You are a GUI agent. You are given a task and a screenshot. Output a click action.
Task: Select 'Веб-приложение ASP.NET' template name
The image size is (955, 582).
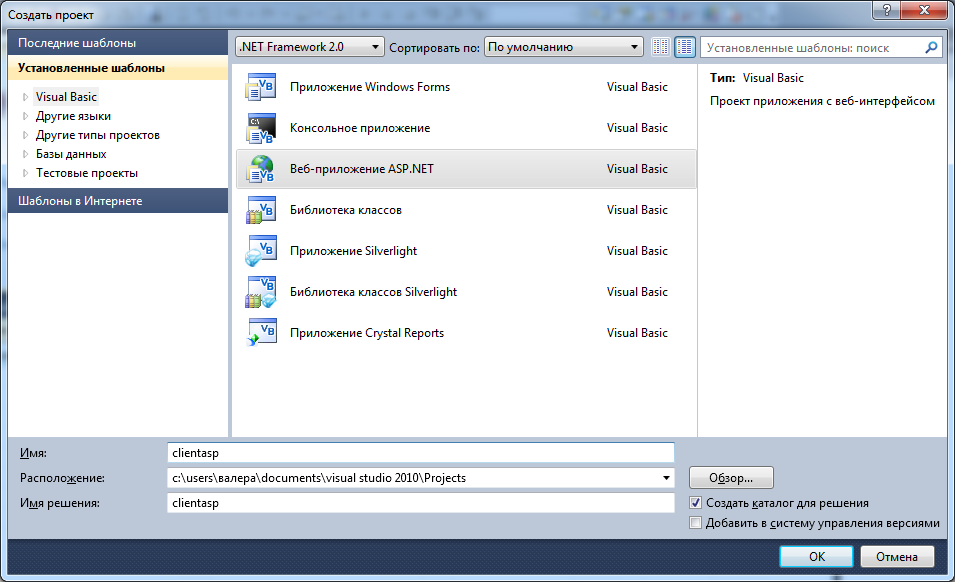point(362,169)
